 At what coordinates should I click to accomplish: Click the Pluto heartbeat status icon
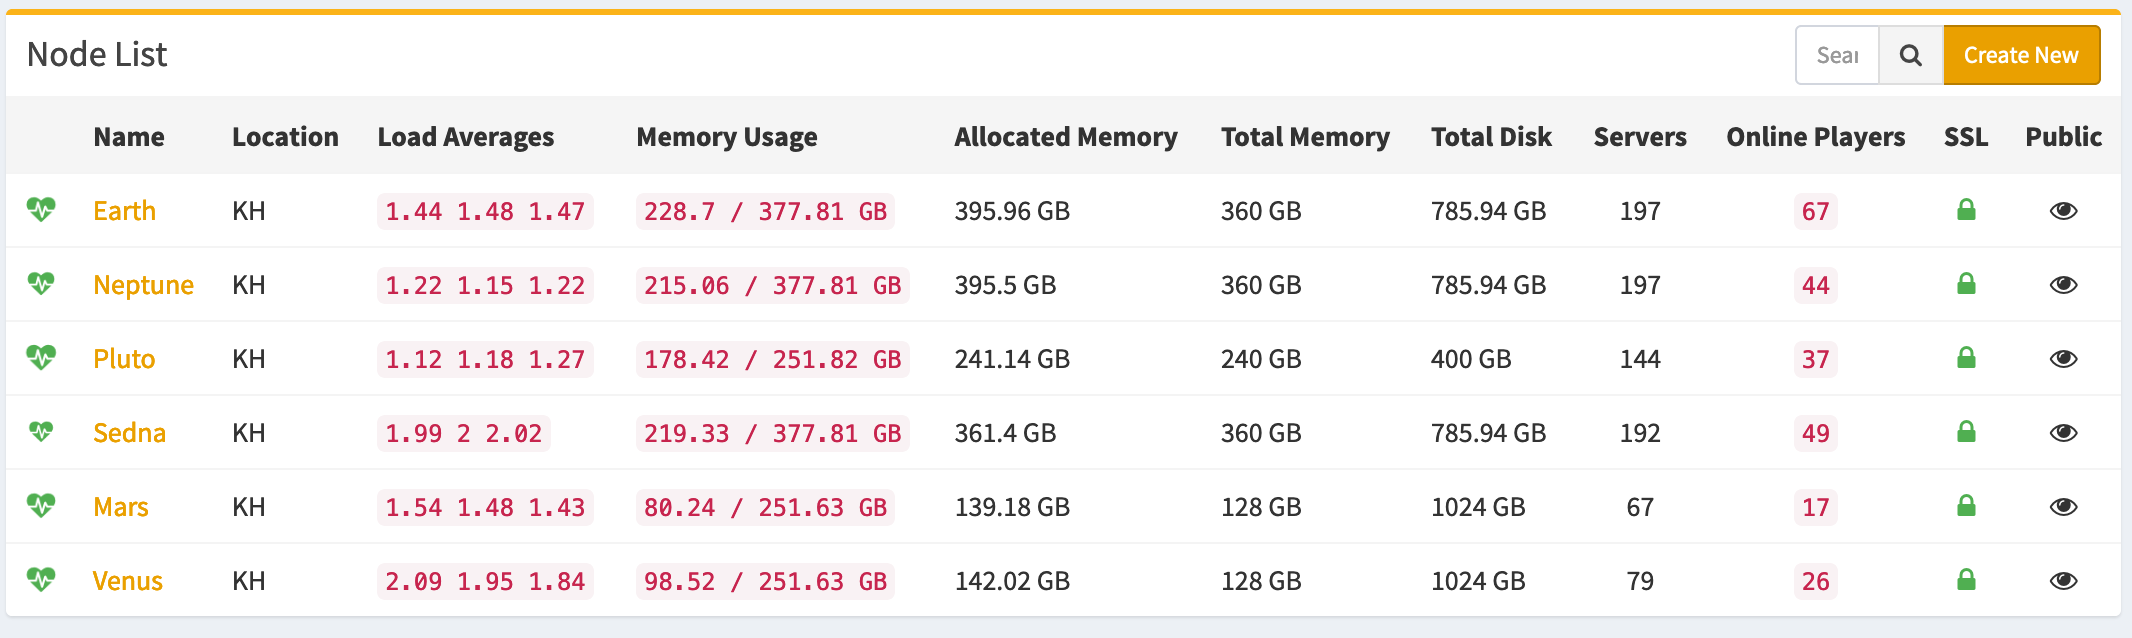coord(41,358)
